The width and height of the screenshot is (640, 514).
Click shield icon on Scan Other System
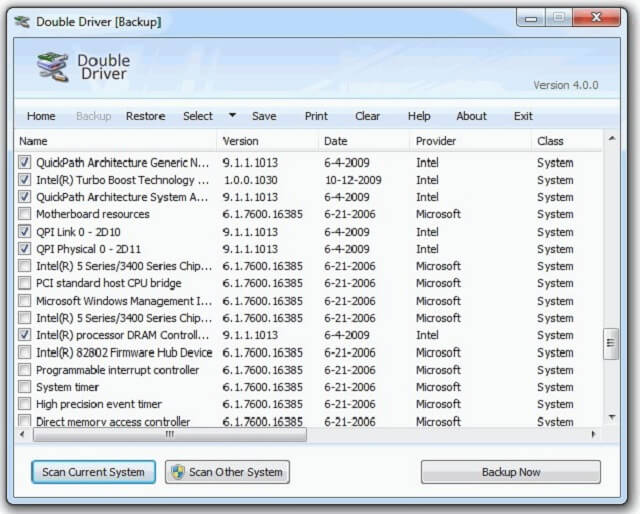(x=178, y=472)
